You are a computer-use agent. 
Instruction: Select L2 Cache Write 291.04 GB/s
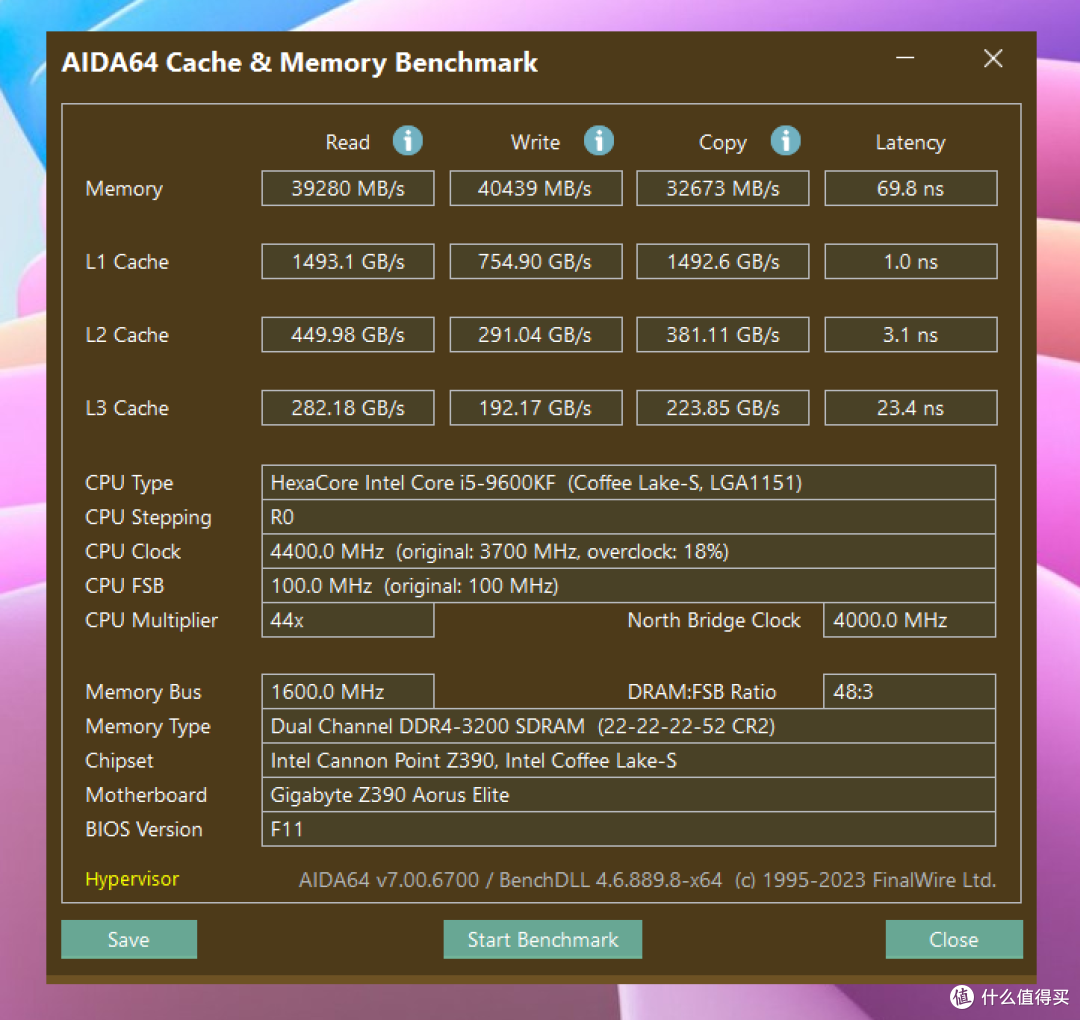coord(536,335)
